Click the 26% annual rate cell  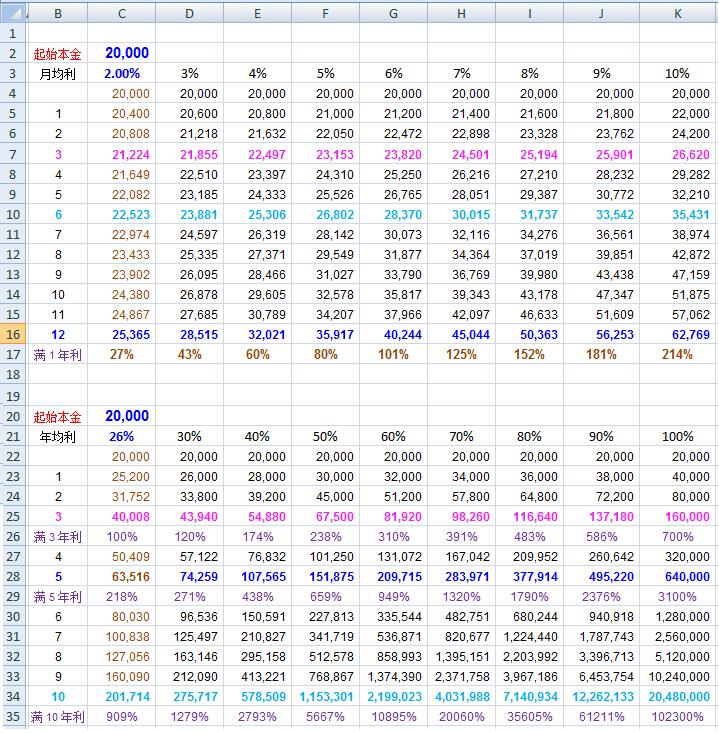click(122, 436)
